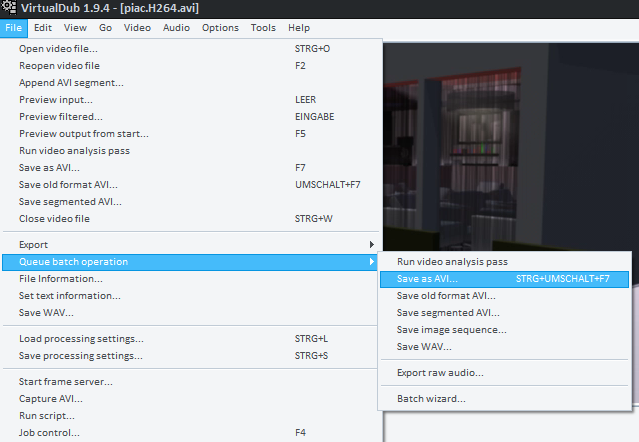The width and height of the screenshot is (639, 442).
Task: Open the File menu
Action: pyautogui.click(x=13, y=28)
